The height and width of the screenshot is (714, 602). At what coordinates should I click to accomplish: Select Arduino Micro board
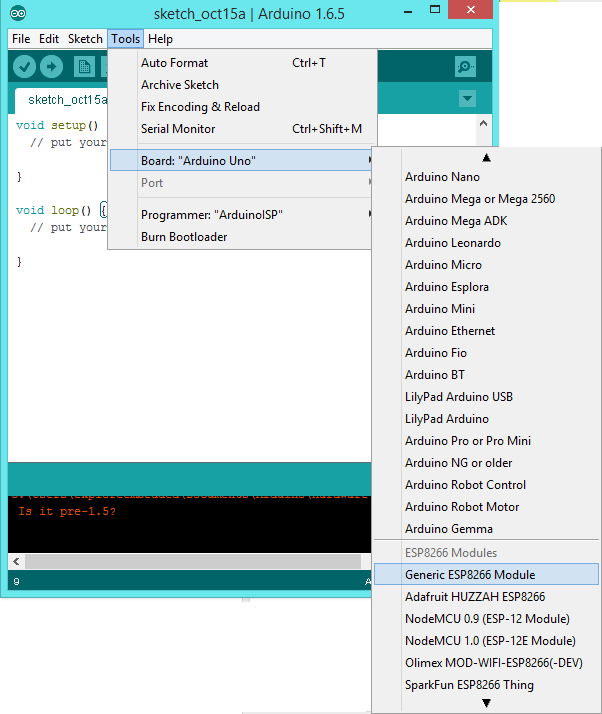point(486,265)
